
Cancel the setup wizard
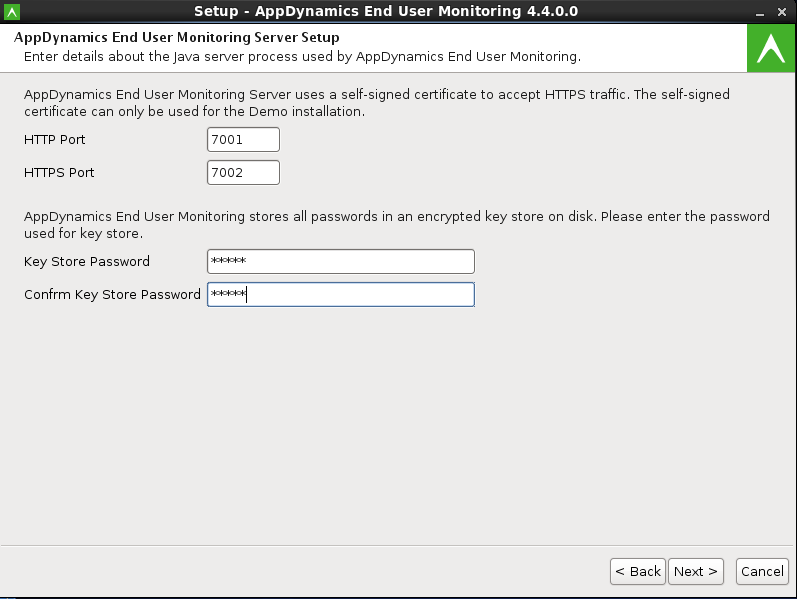click(x=762, y=572)
